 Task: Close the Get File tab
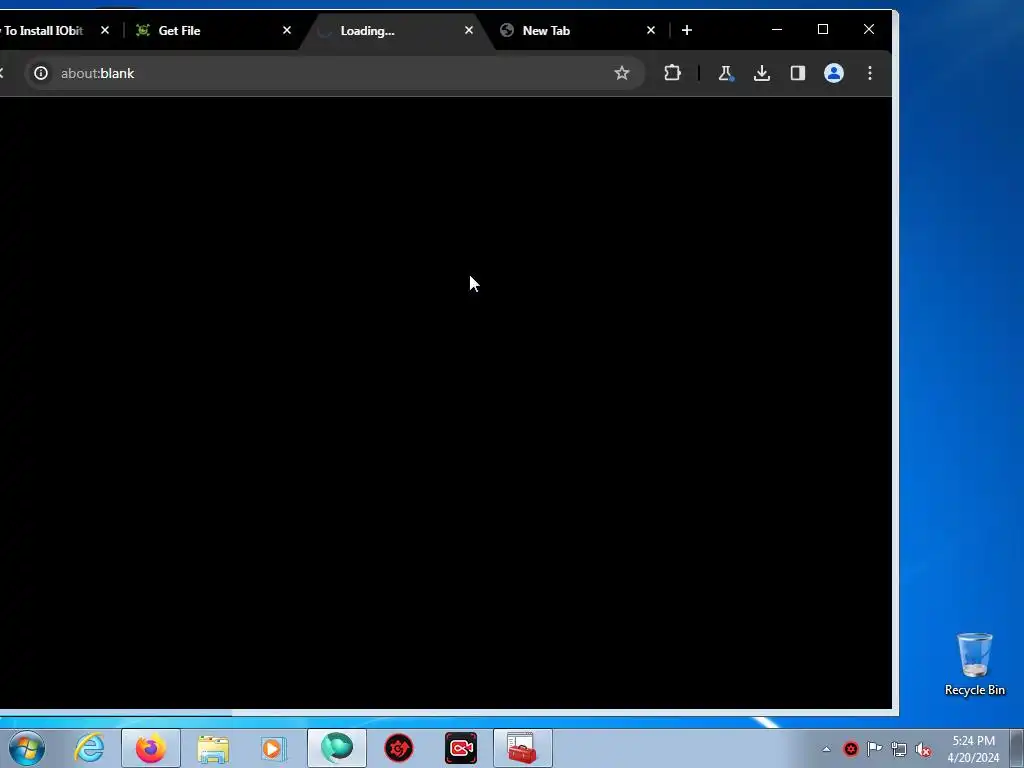click(287, 31)
